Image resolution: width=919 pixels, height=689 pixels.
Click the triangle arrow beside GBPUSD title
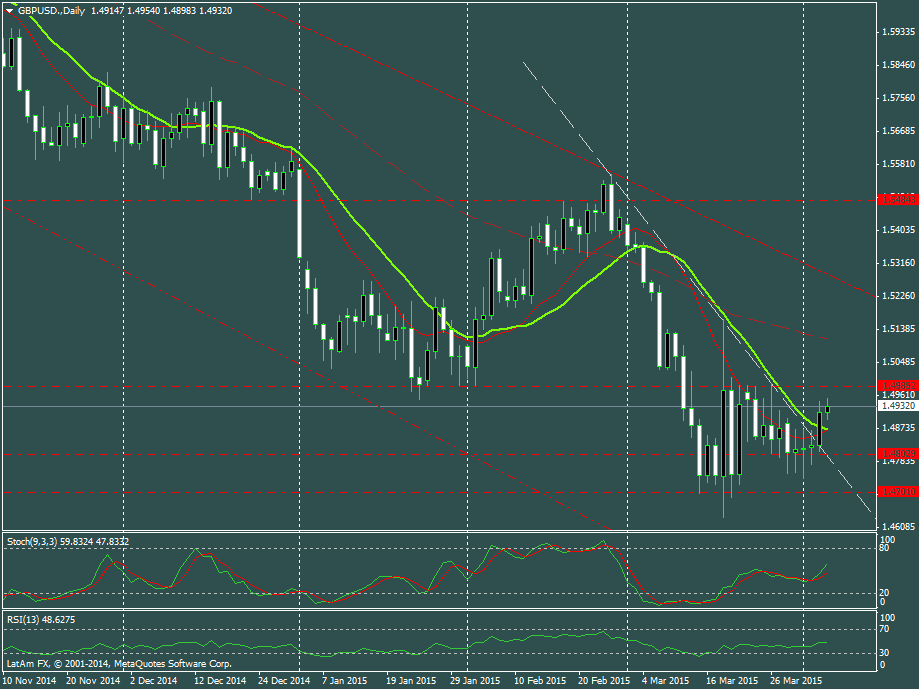9,9
